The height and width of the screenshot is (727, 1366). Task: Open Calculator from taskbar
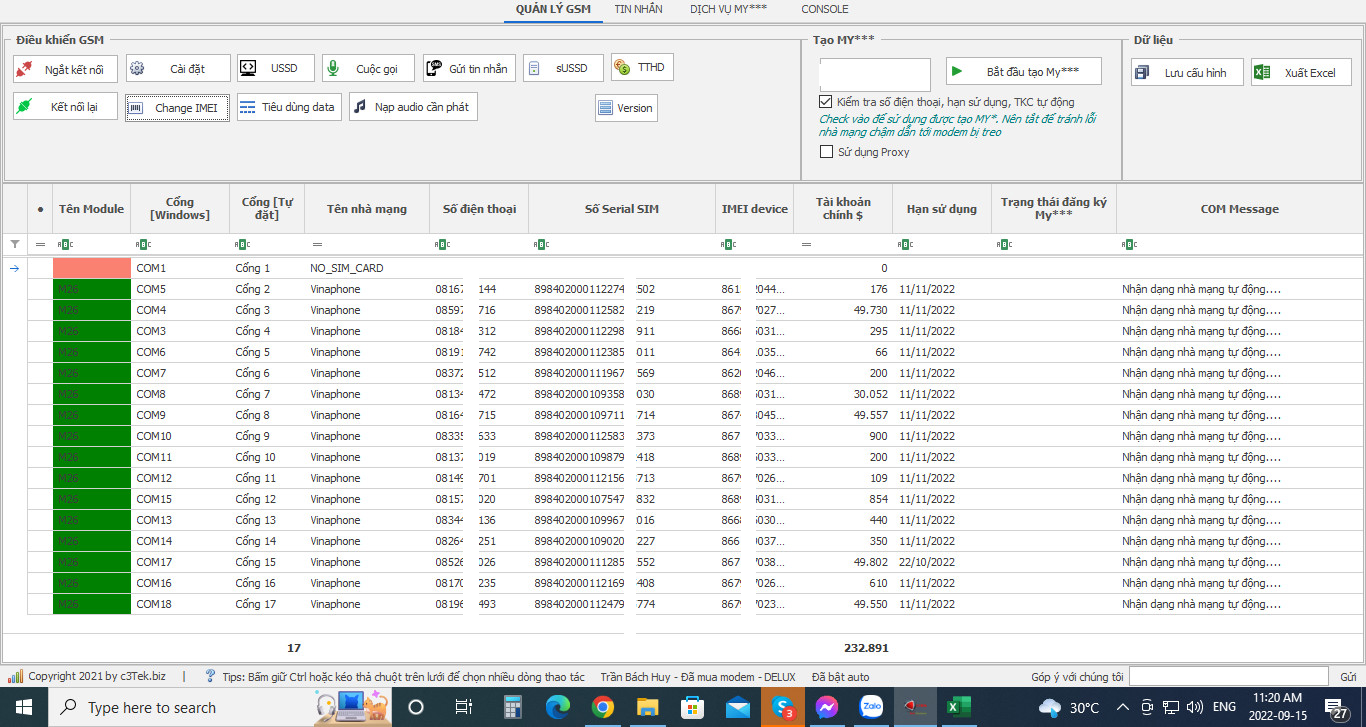[513, 707]
